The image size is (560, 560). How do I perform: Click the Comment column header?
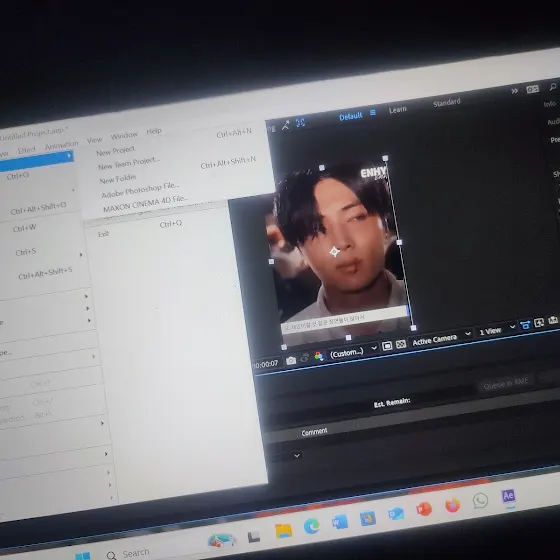[x=314, y=432]
